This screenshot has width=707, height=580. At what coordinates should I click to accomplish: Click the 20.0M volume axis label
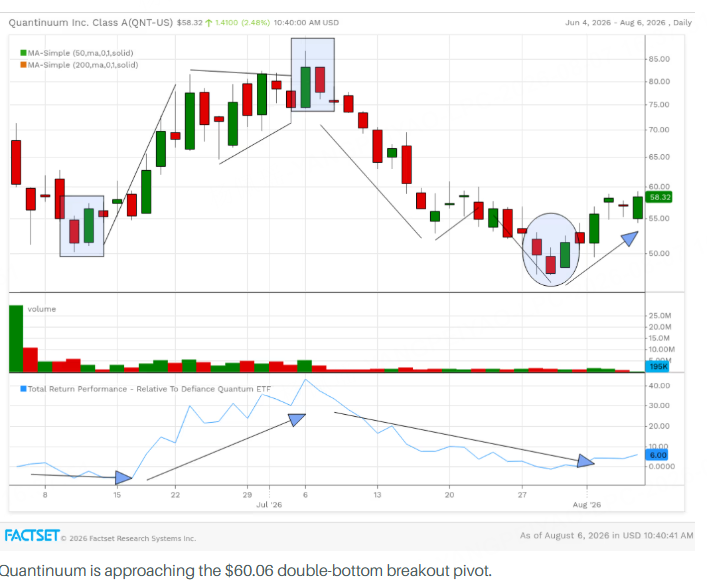660,327
